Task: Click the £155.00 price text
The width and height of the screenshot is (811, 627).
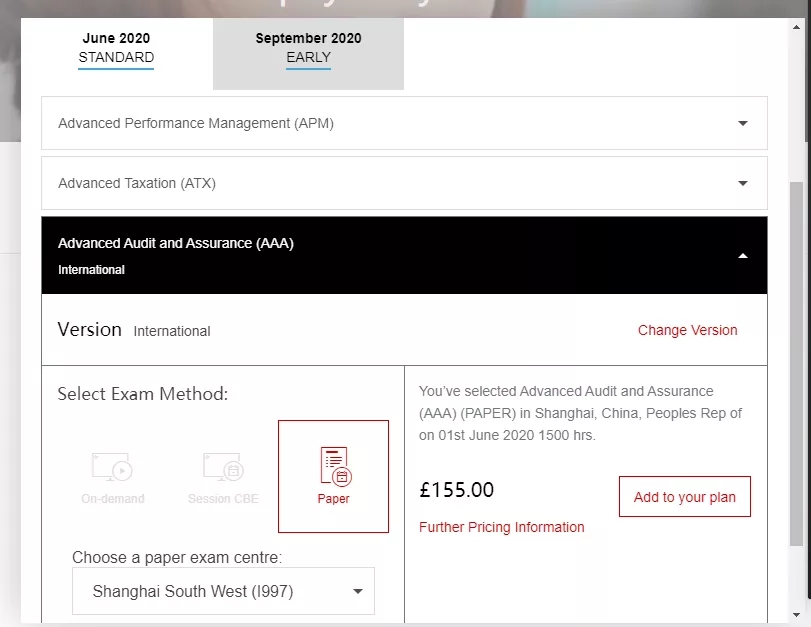Action: (456, 490)
